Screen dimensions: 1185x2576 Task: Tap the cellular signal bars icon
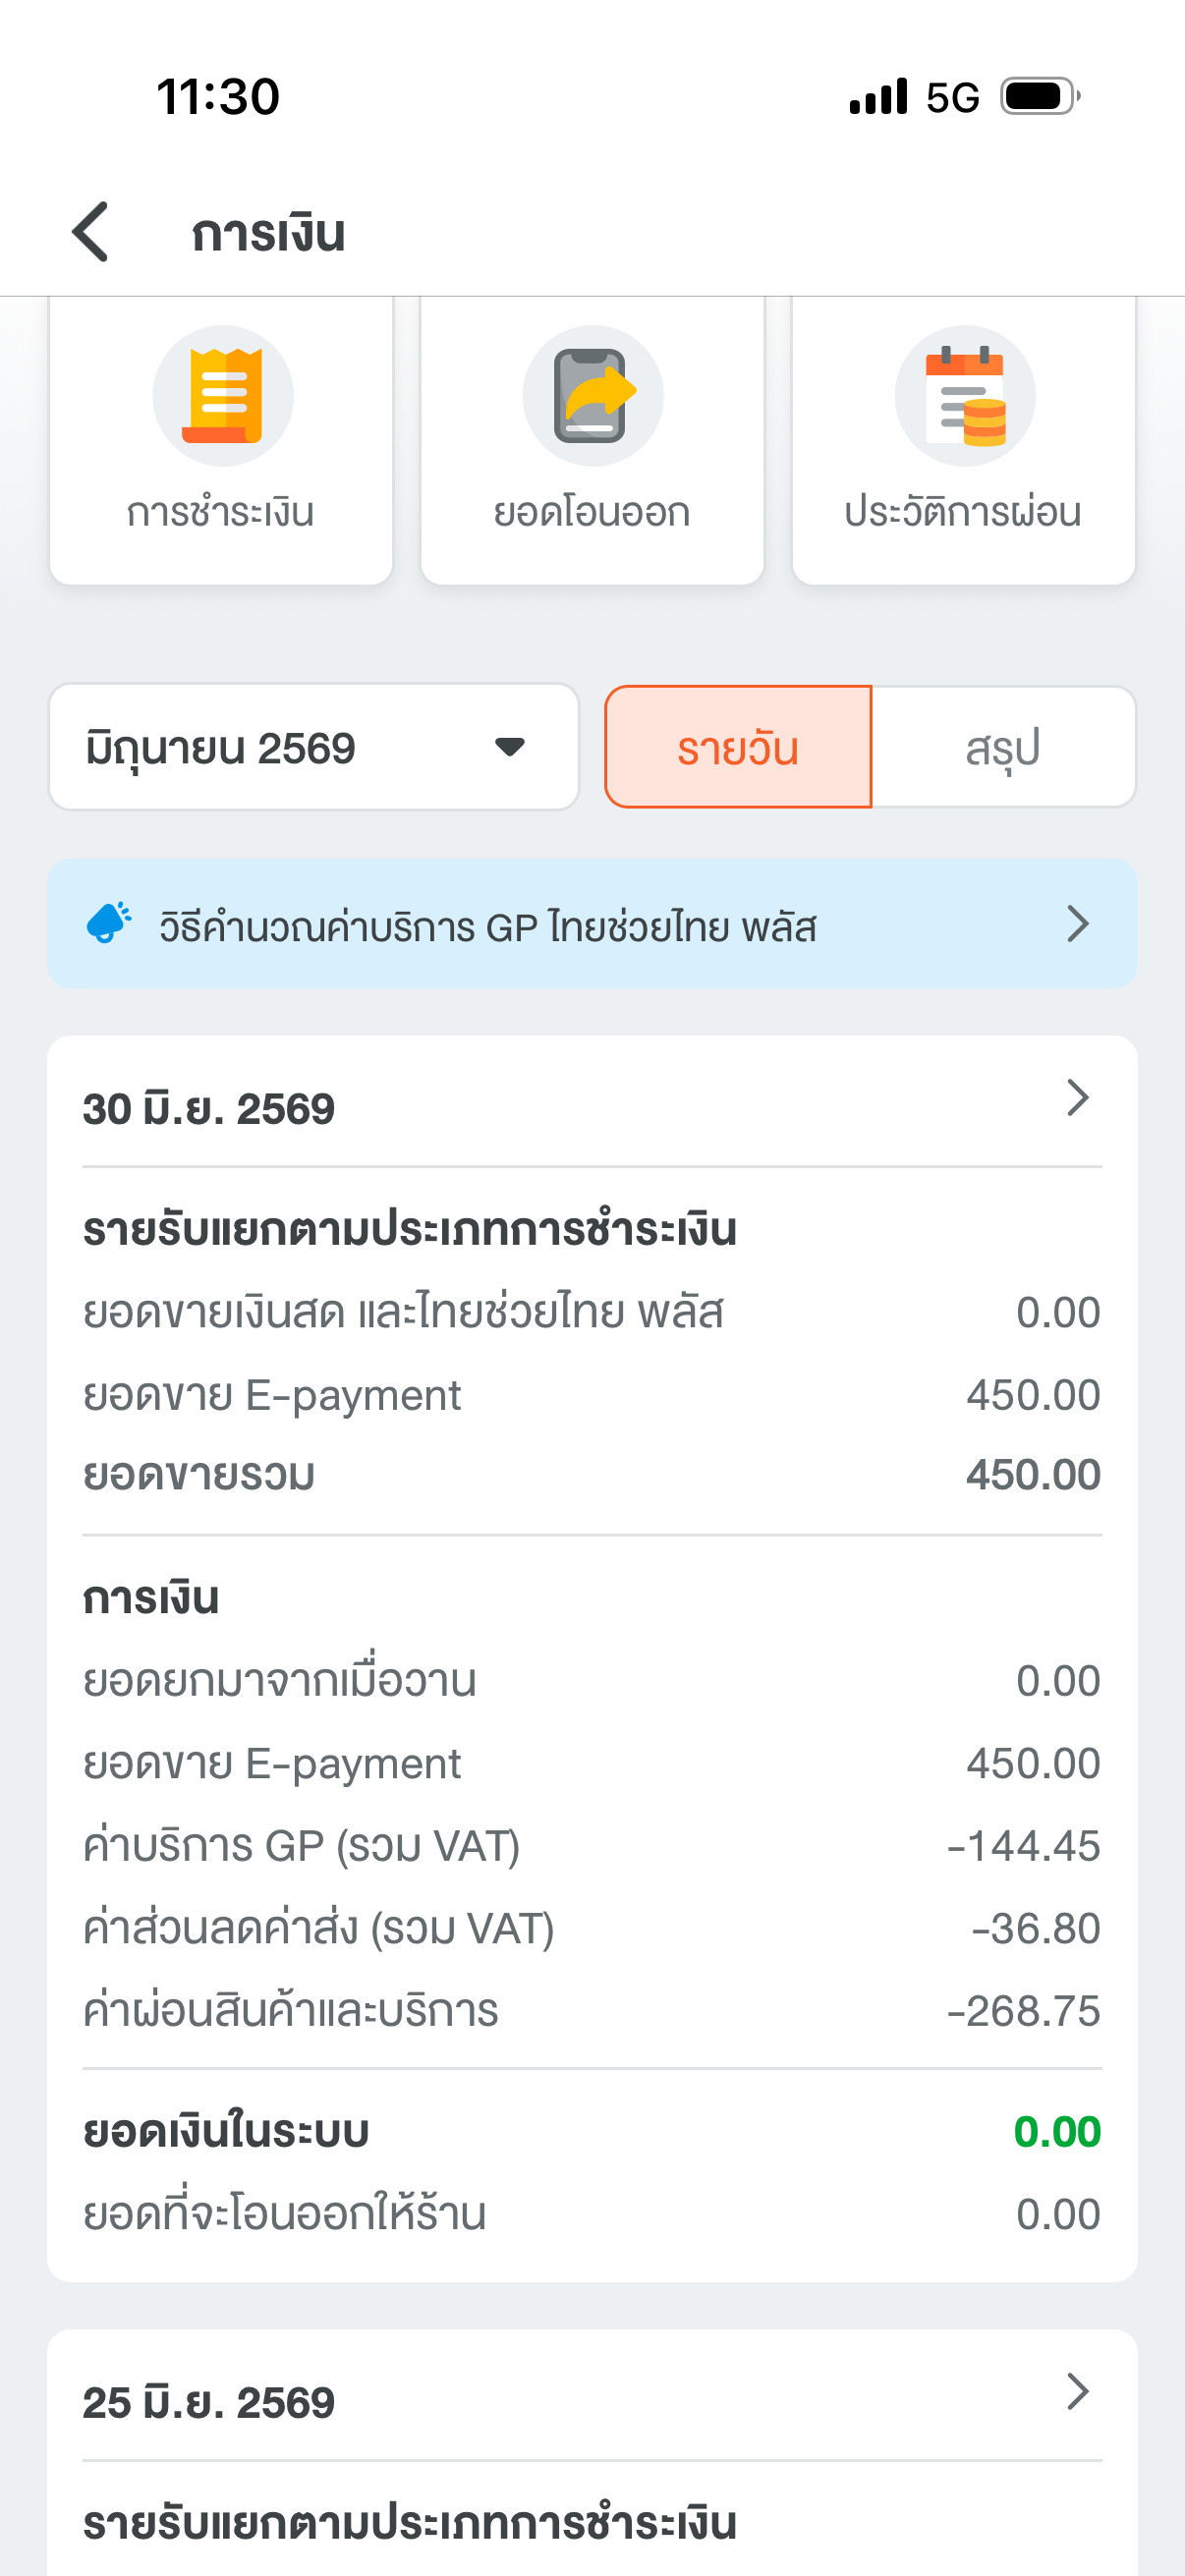pyautogui.click(x=878, y=97)
